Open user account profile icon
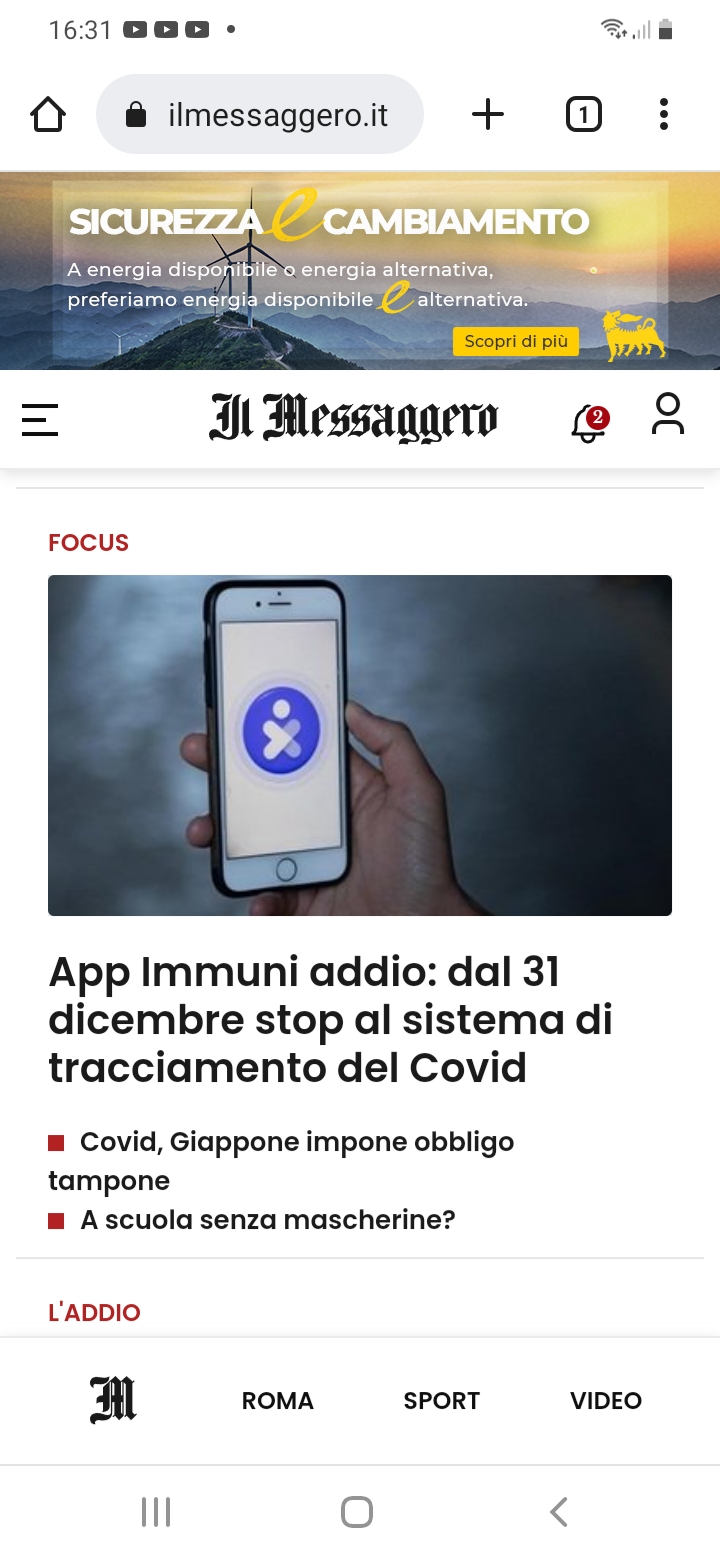Screen dimensions: 720x1560 click(x=668, y=414)
